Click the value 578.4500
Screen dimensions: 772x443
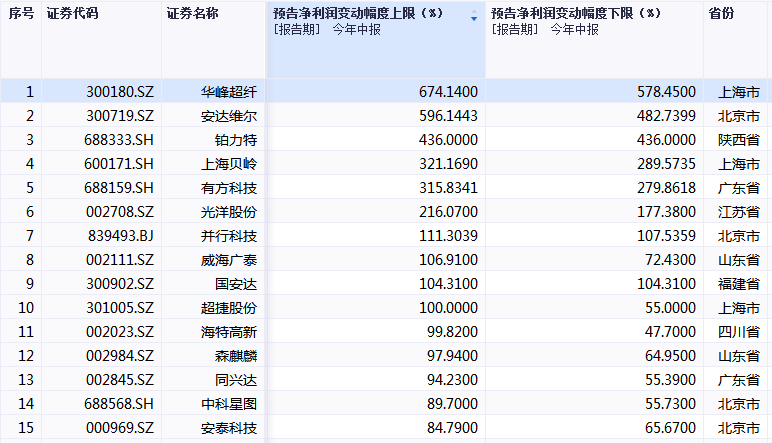click(666, 92)
